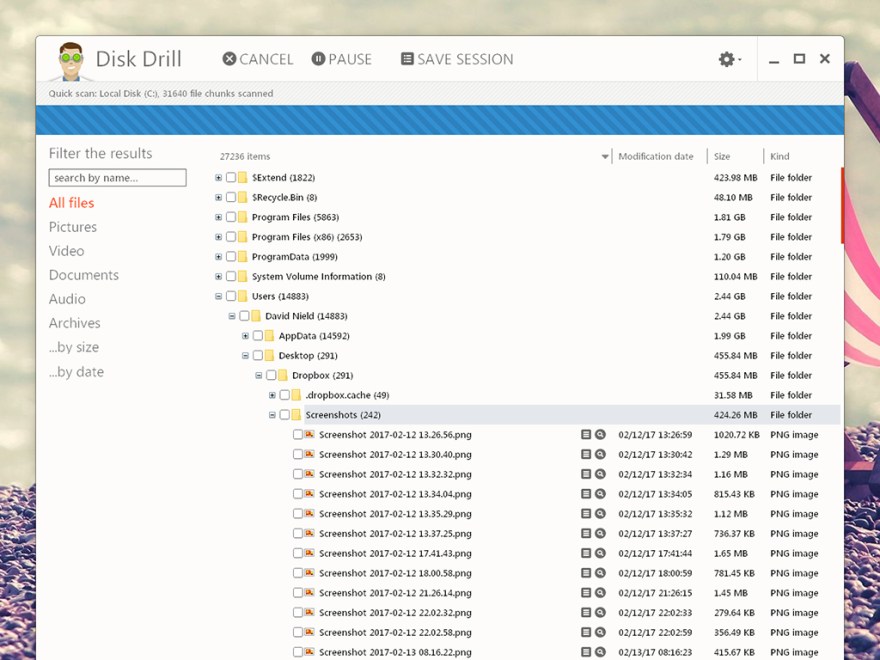Open the preview for Screenshot 2017-02-12 13.26.56.png
The height and width of the screenshot is (660, 880).
(x=600, y=434)
